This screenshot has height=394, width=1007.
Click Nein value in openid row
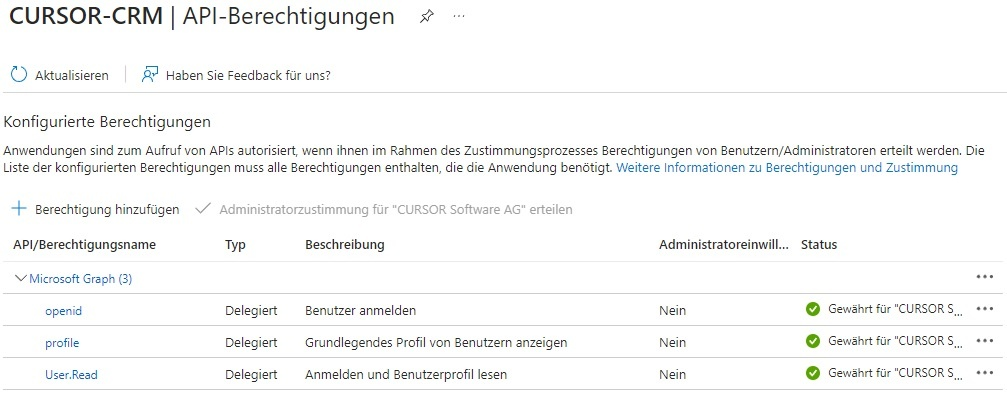click(x=672, y=311)
